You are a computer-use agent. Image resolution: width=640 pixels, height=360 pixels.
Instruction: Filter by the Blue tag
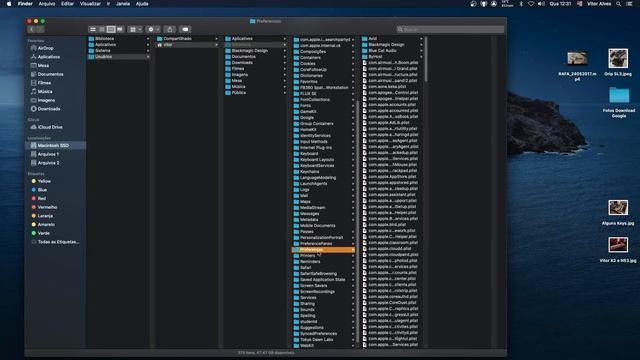tap(42, 190)
